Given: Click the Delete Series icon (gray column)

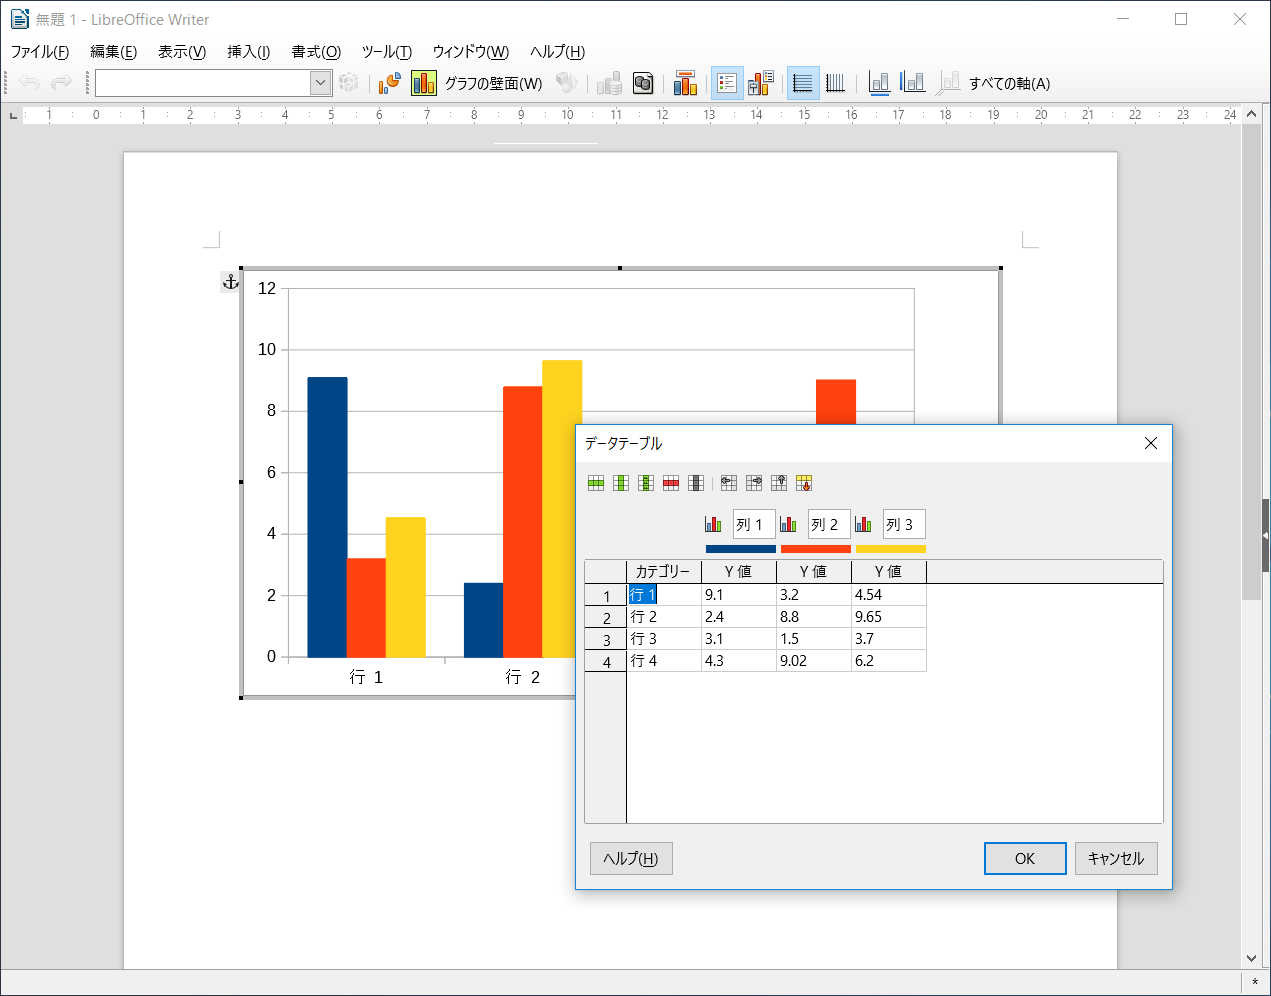Looking at the screenshot, I should click(696, 483).
